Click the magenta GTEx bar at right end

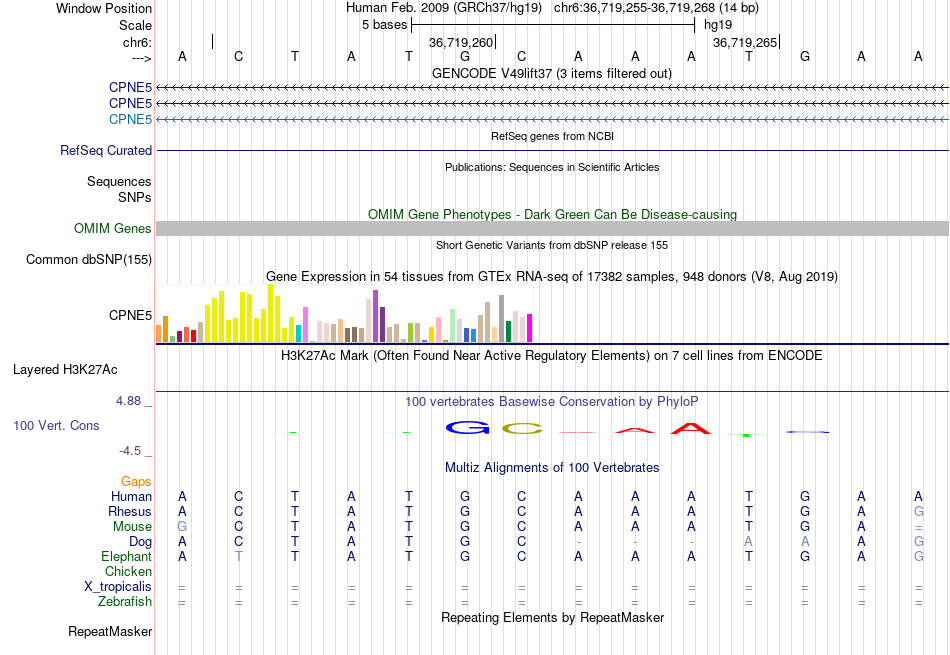[530, 328]
